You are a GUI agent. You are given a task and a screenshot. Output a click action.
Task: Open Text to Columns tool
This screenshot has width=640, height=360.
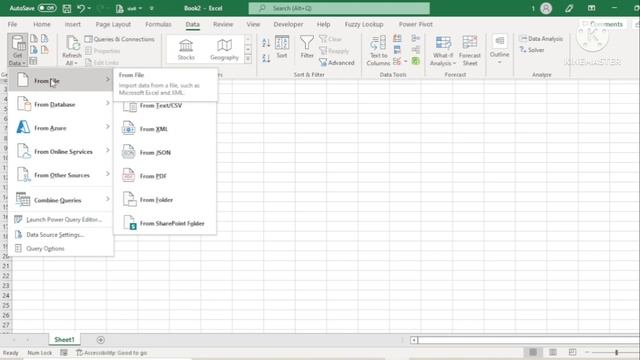(x=378, y=50)
